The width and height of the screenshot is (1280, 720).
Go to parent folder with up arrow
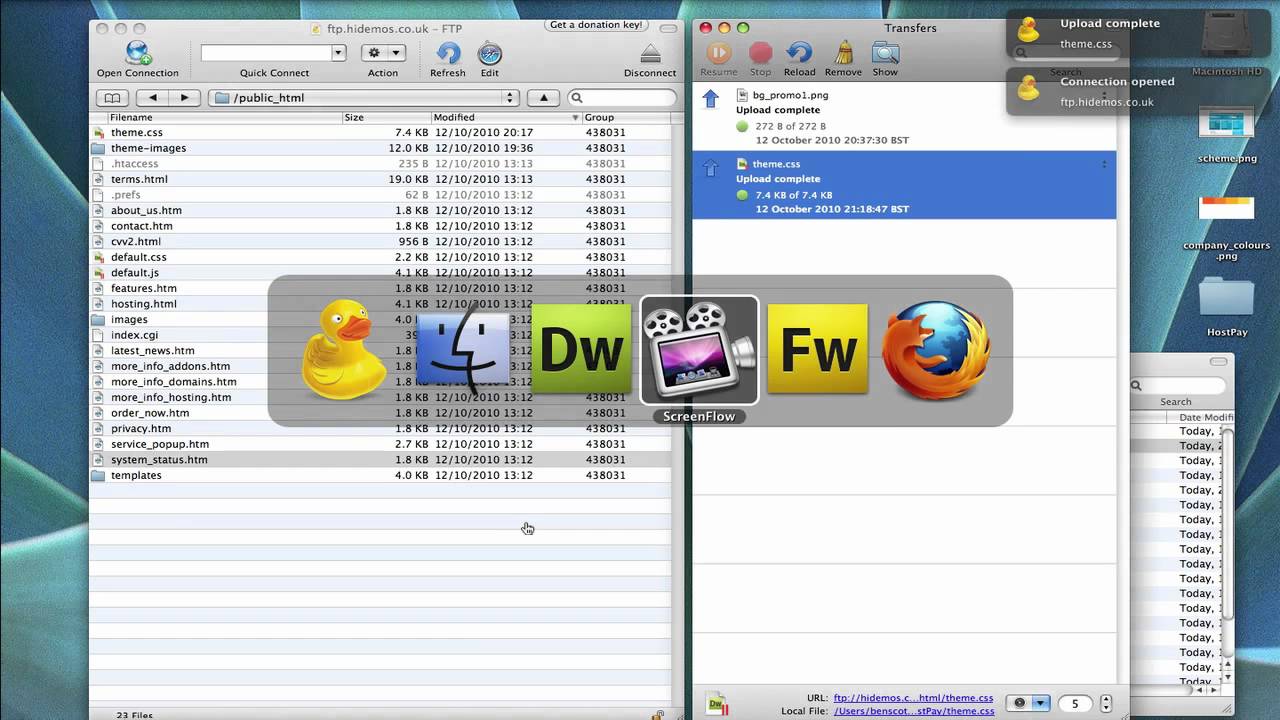[x=543, y=97]
